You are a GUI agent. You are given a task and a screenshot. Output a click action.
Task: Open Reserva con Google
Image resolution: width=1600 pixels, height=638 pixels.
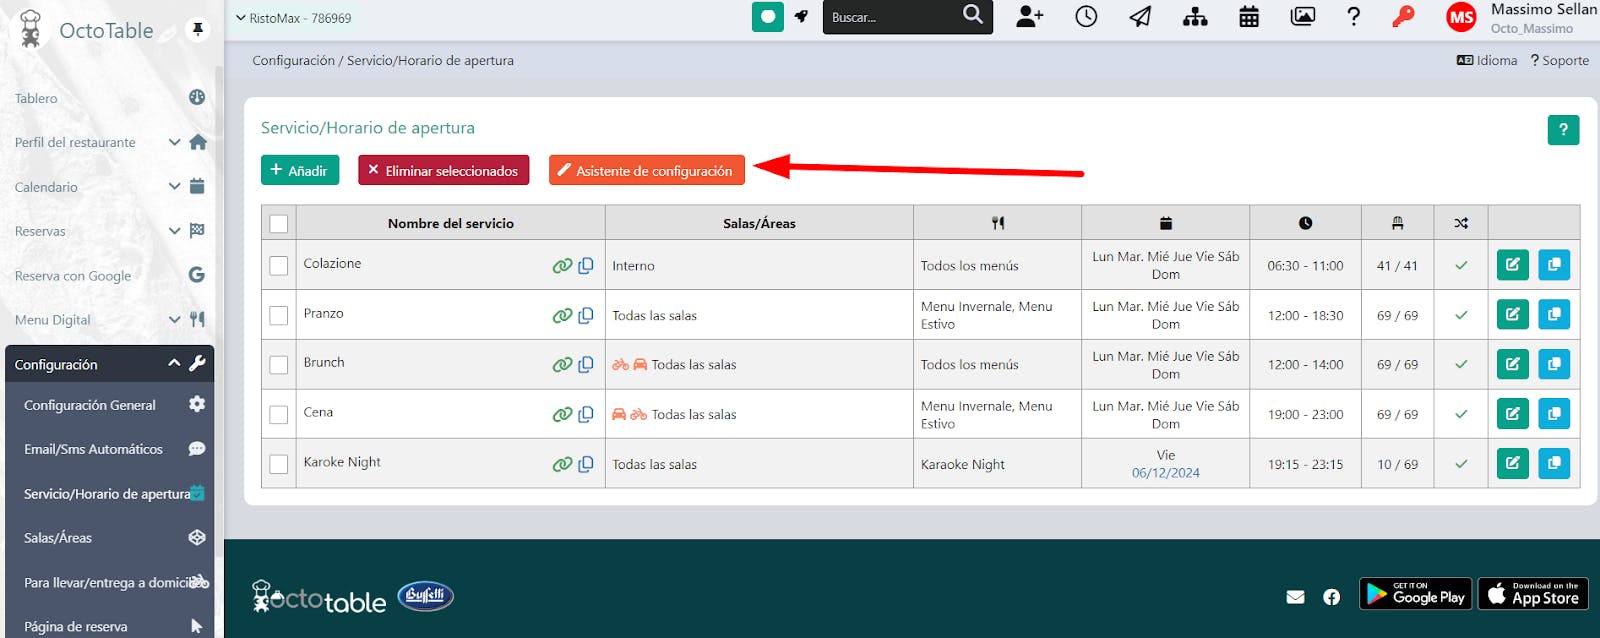[x=110, y=276]
